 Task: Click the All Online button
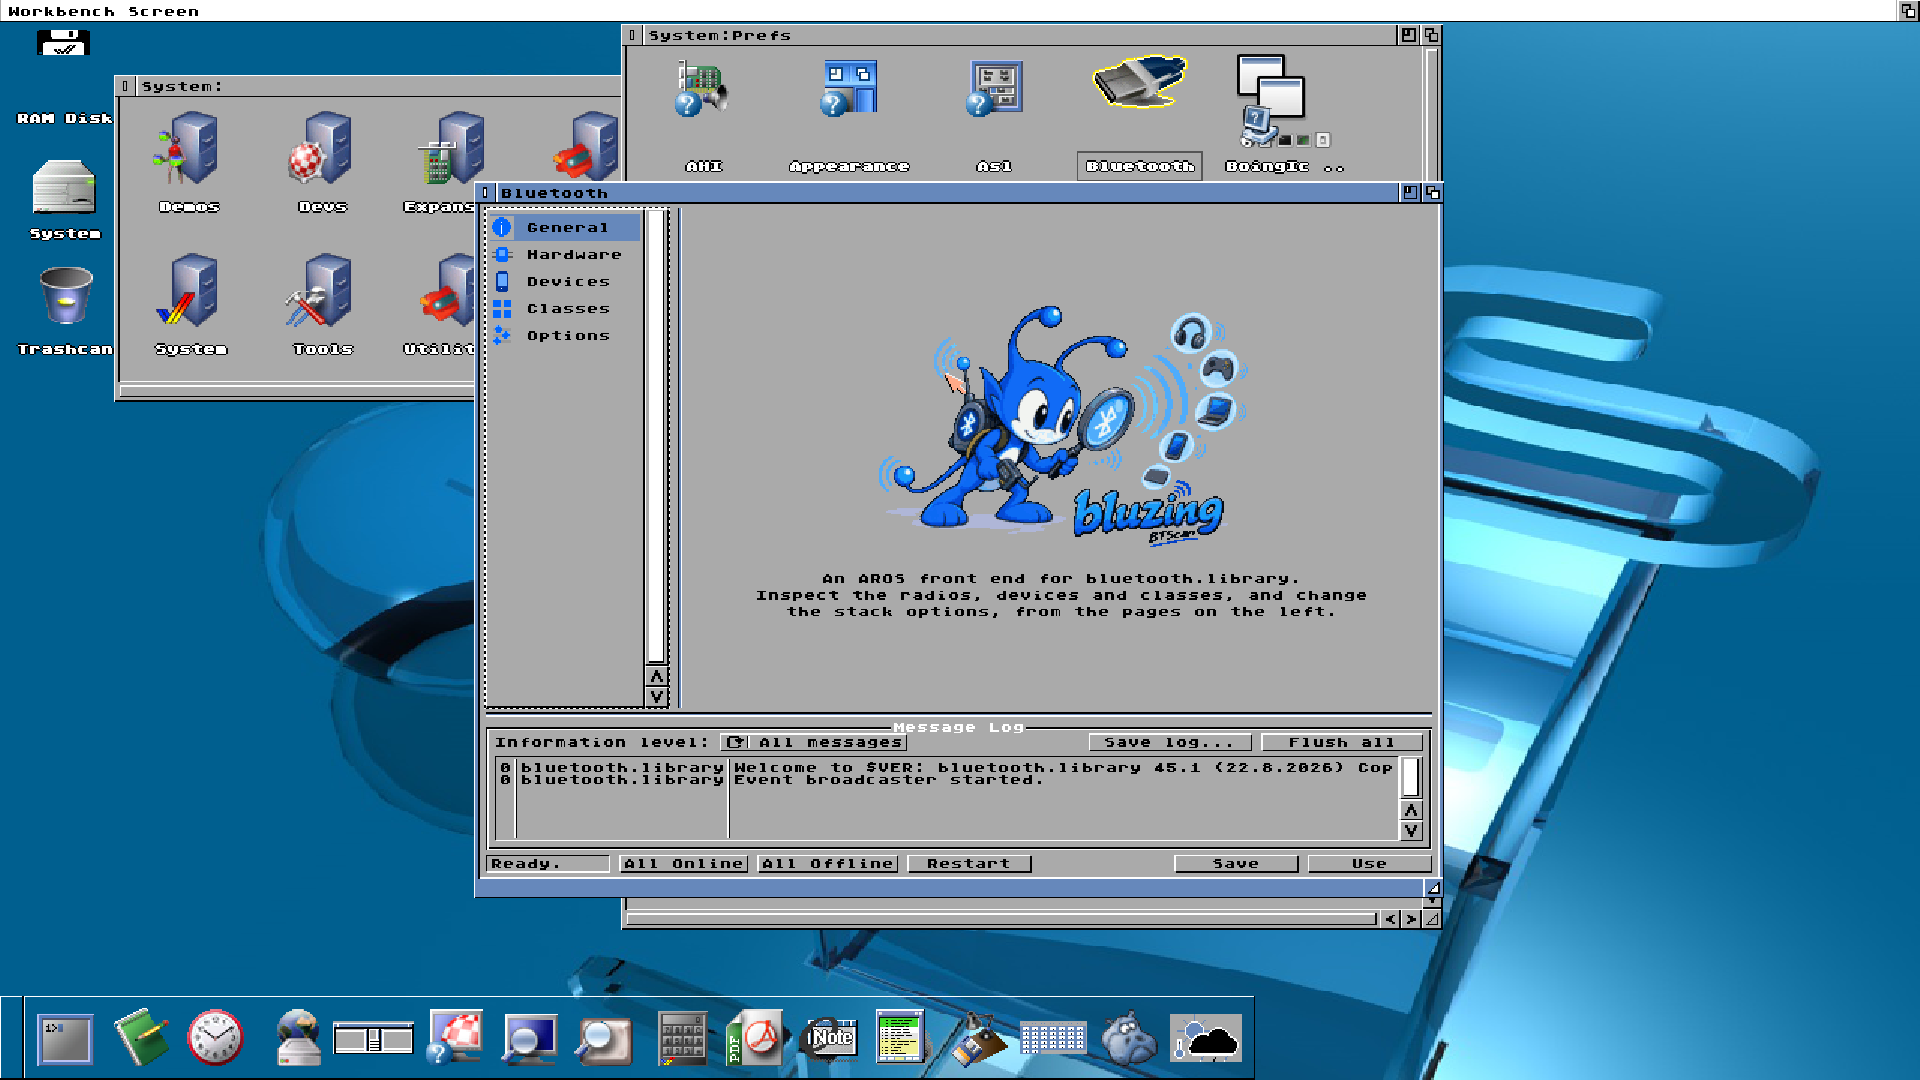pyautogui.click(x=683, y=864)
